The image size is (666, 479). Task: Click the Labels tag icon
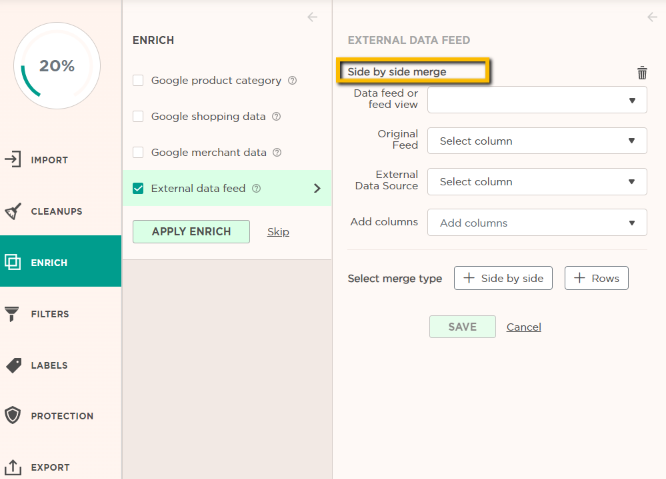point(13,365)
